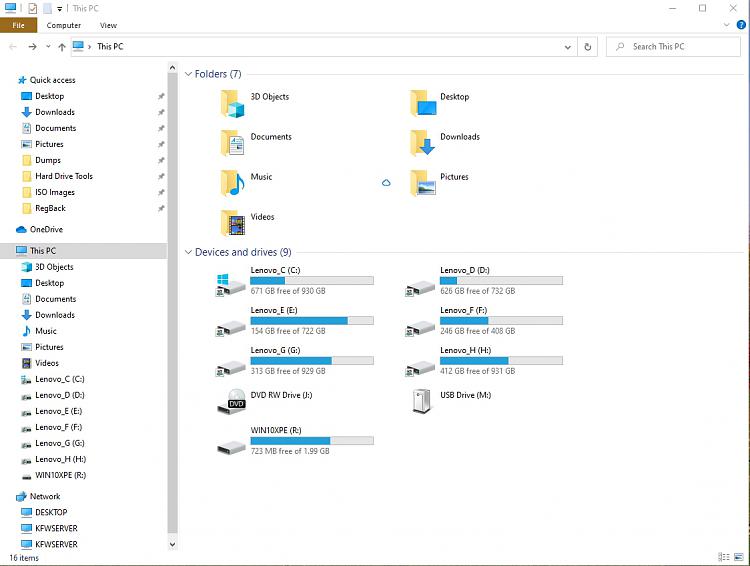Open ISO Images in Quick access
Screen dimensions: 750x566
click(55, 192)
